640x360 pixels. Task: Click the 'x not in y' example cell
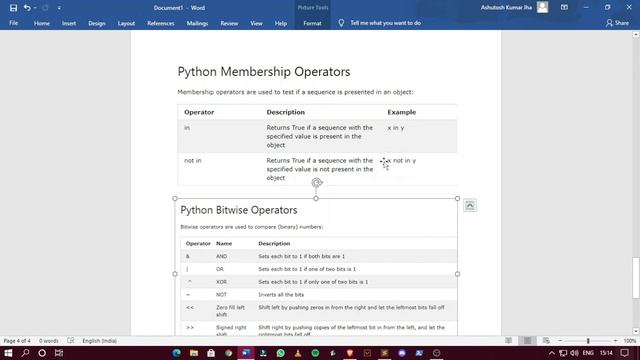tap(401, 160)
